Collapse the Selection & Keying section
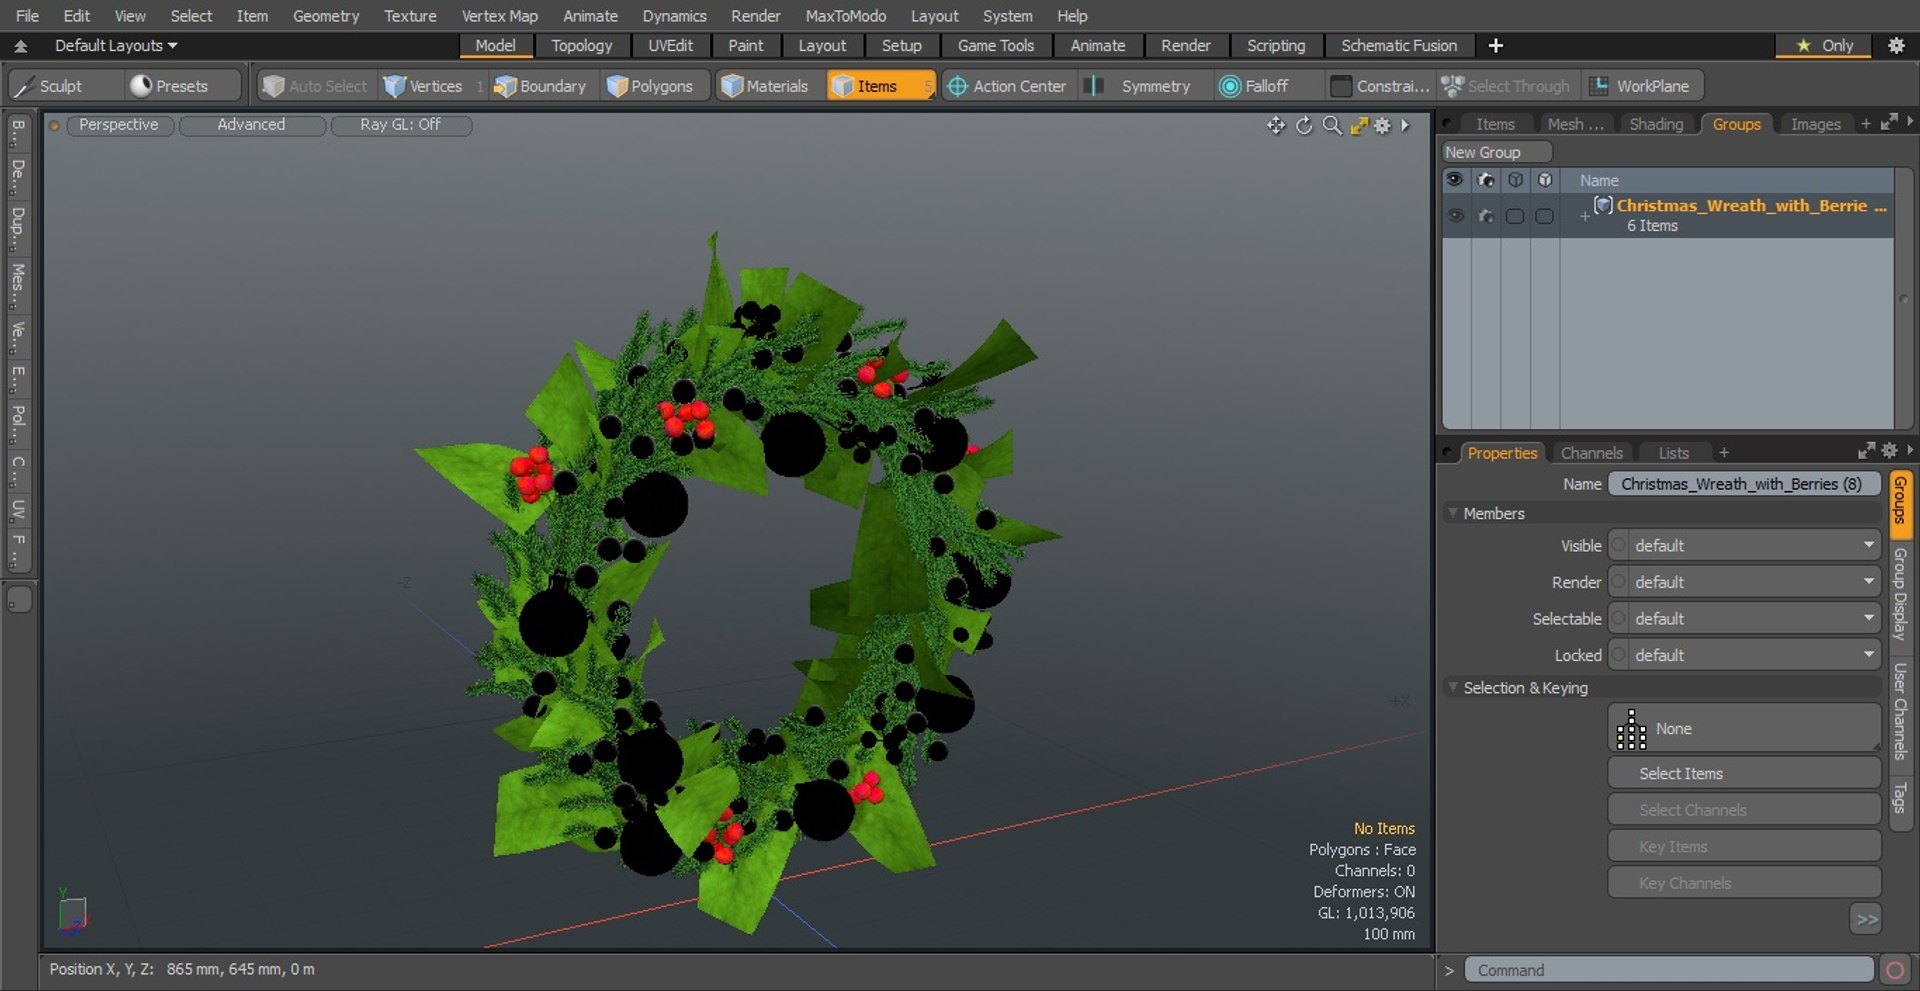This screenshot has height=991, width=1920. click(1453, 687)
